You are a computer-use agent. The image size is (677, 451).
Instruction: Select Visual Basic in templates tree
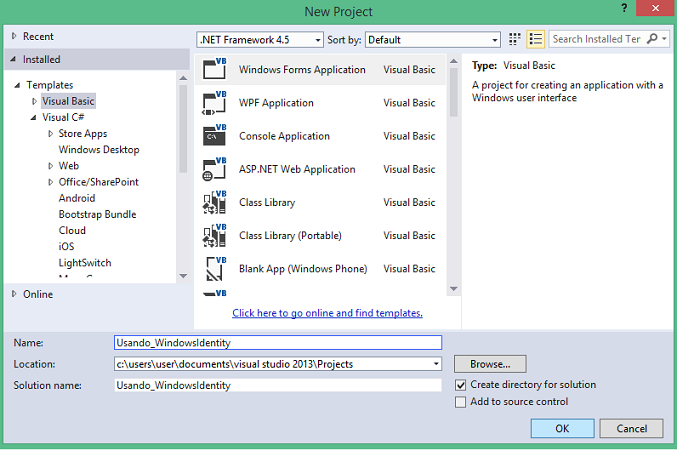pos(68,101)
